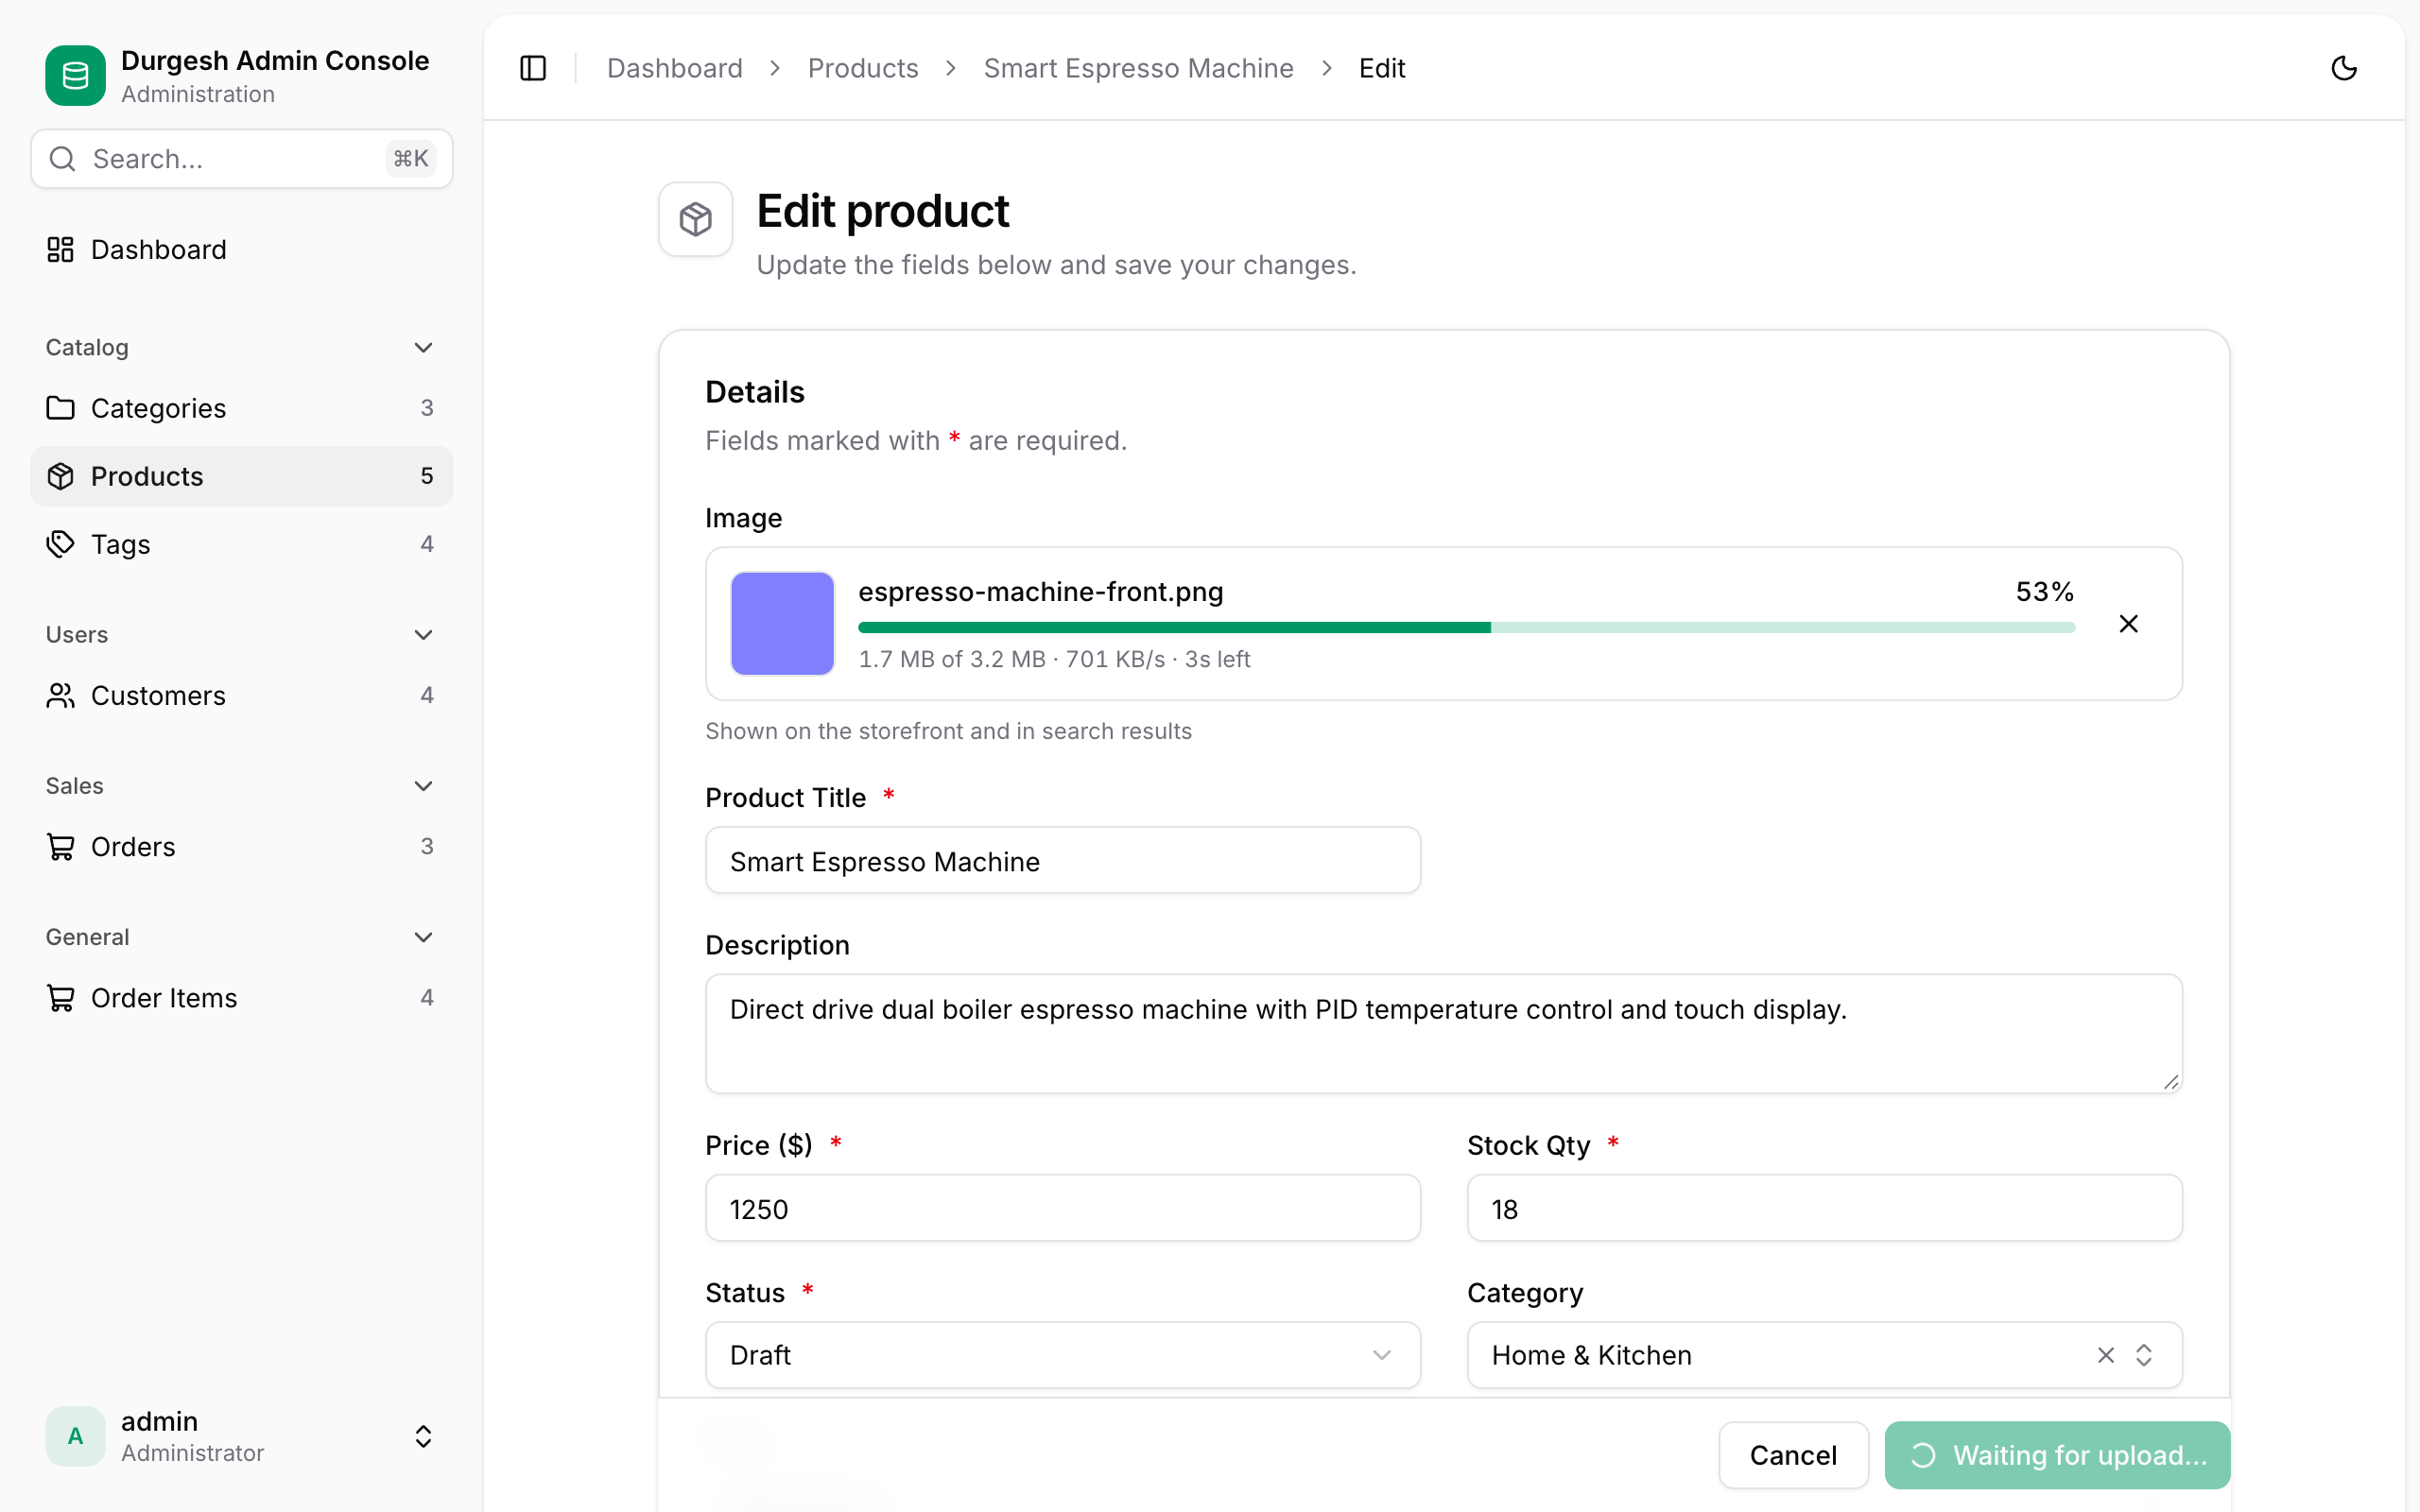
Task: Click the Orders cart icon in sidebar
Action: tap(60, 847)
